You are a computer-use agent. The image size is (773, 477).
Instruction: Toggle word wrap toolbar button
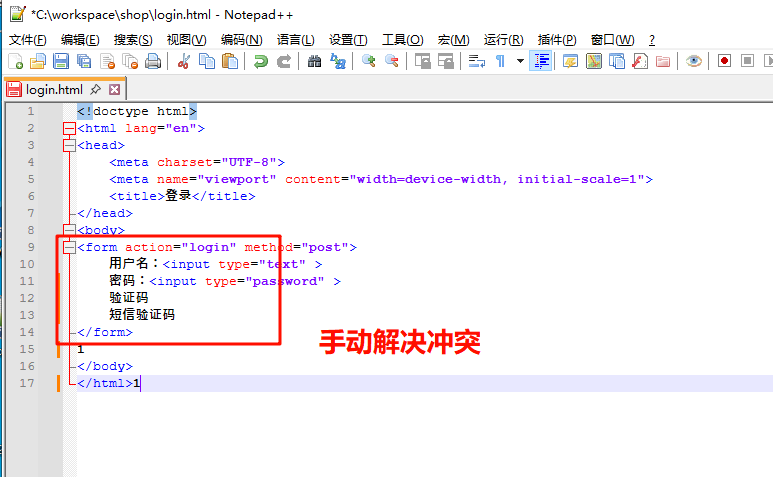tap(477, 62)
